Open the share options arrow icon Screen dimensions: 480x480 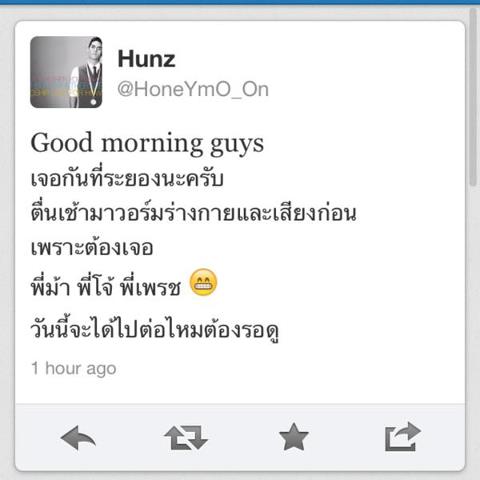(403, 437)
